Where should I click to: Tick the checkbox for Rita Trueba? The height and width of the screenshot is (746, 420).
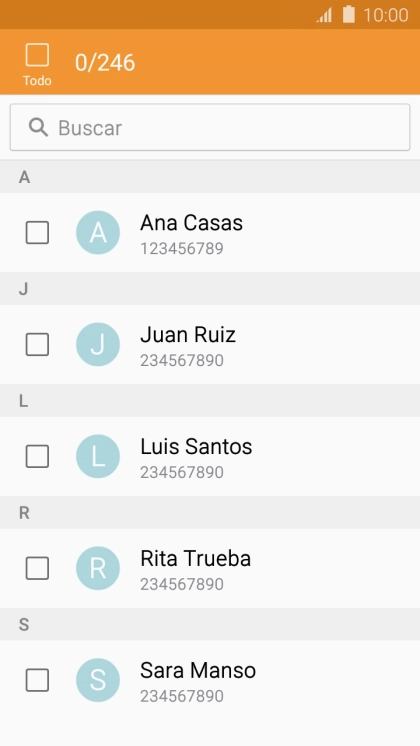37,568
